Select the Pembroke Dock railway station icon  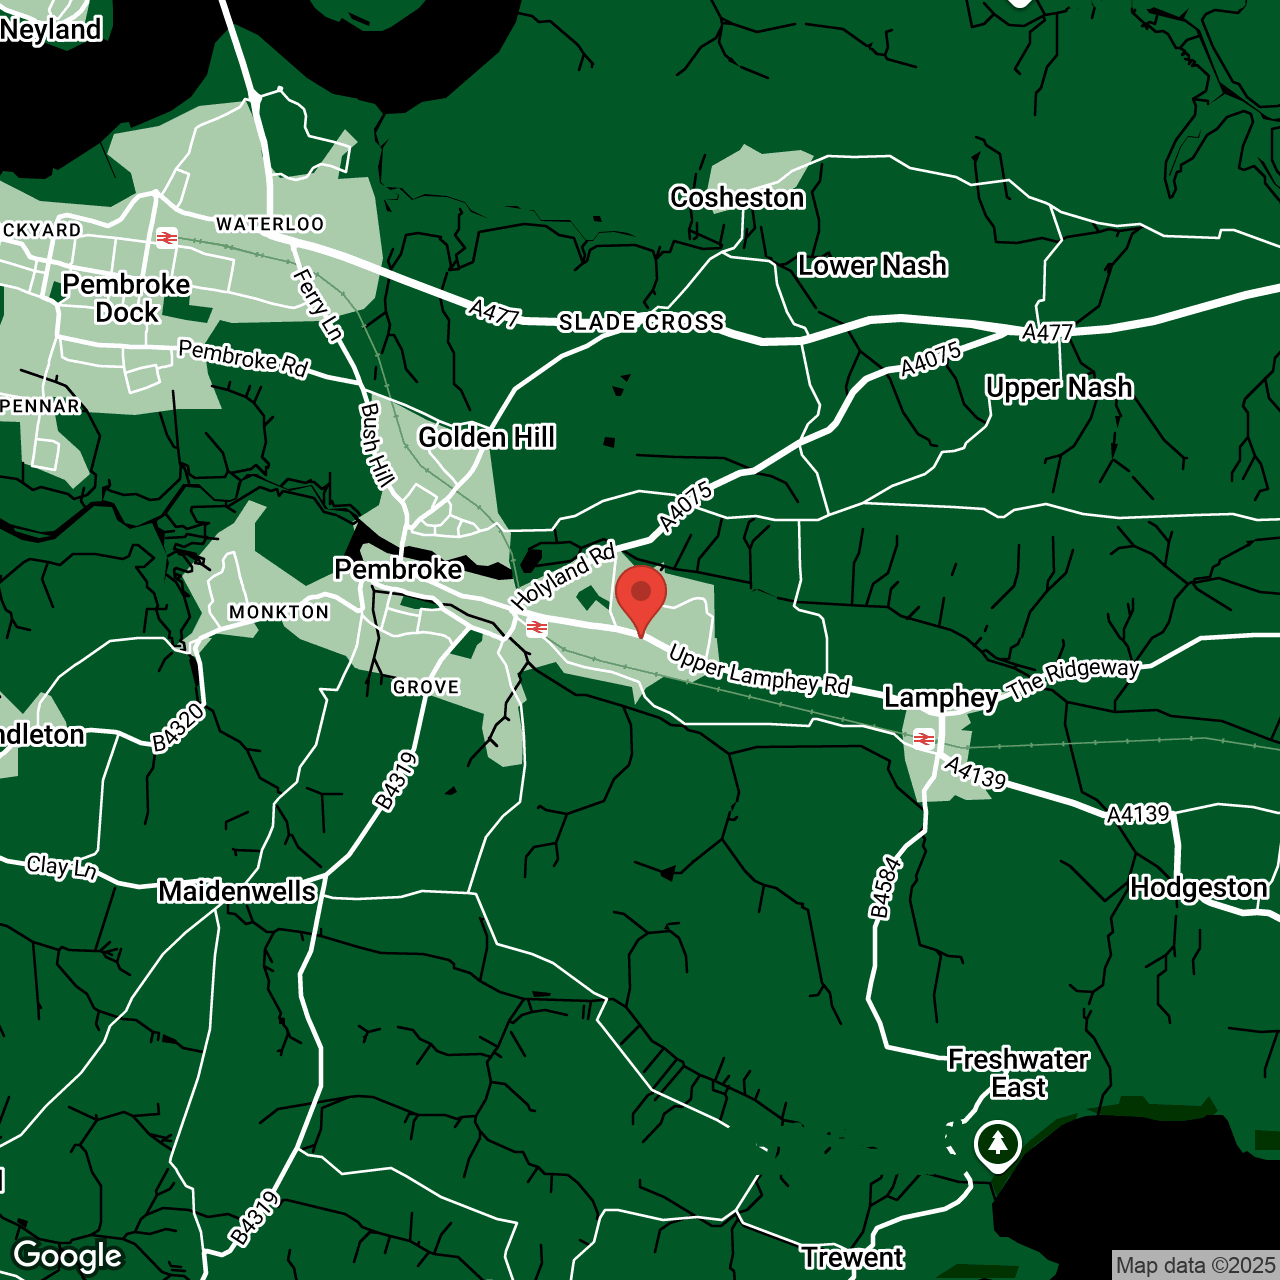click(x=167, y=238)
